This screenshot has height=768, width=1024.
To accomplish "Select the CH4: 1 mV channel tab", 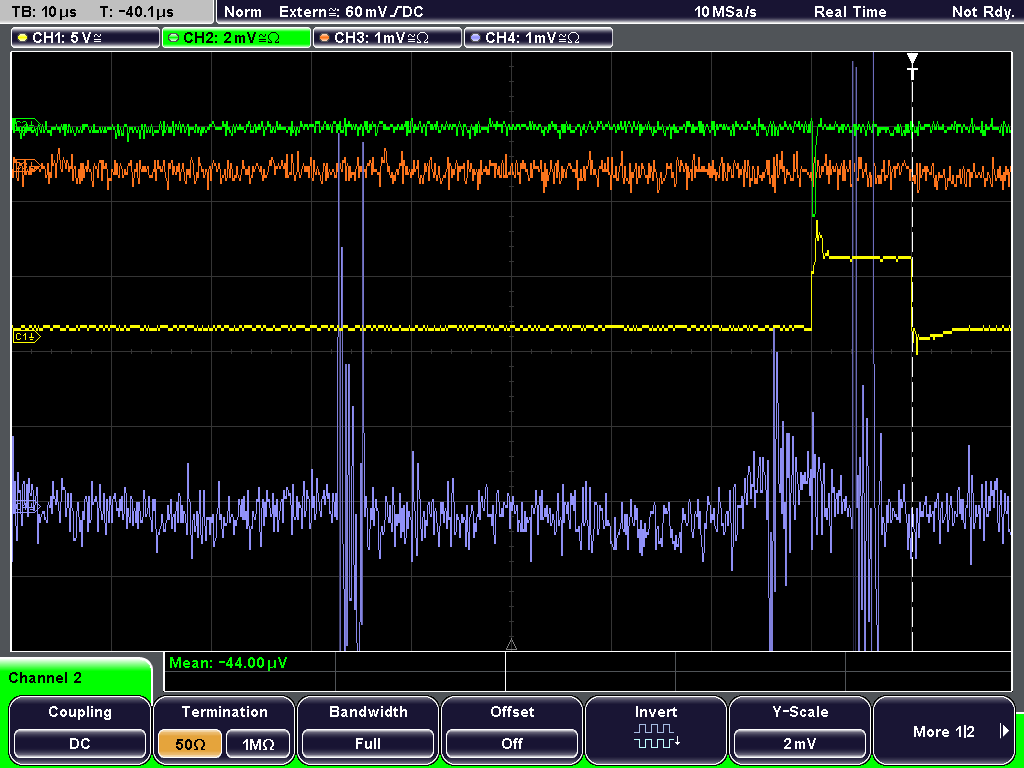I will pos(538,38).
